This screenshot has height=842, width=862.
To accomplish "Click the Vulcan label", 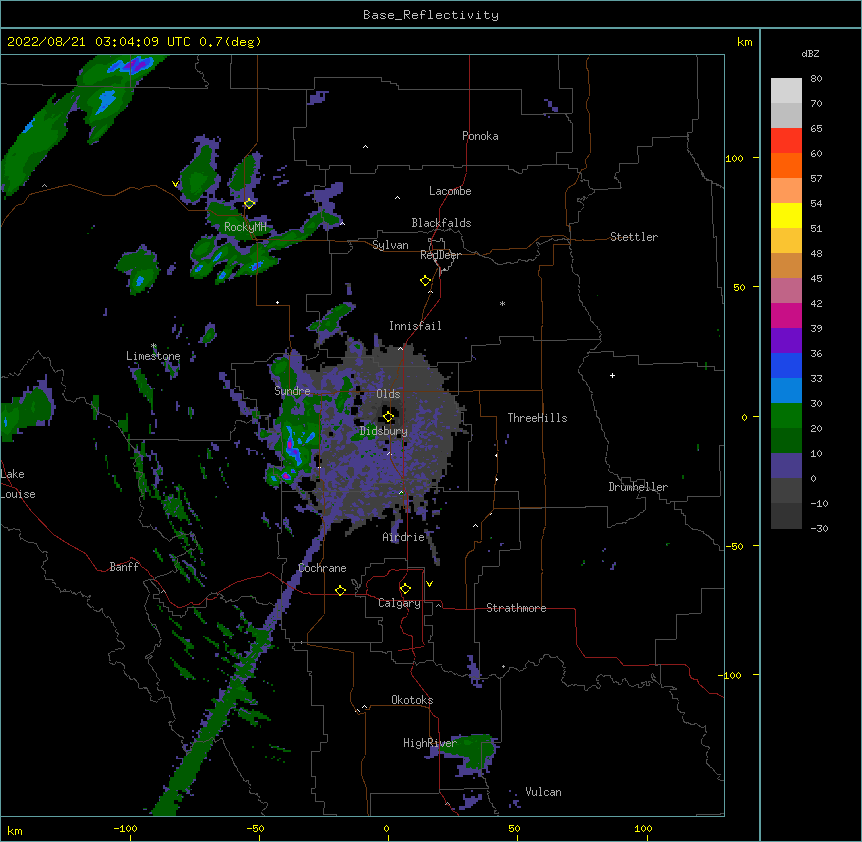I will click(543, 792).
